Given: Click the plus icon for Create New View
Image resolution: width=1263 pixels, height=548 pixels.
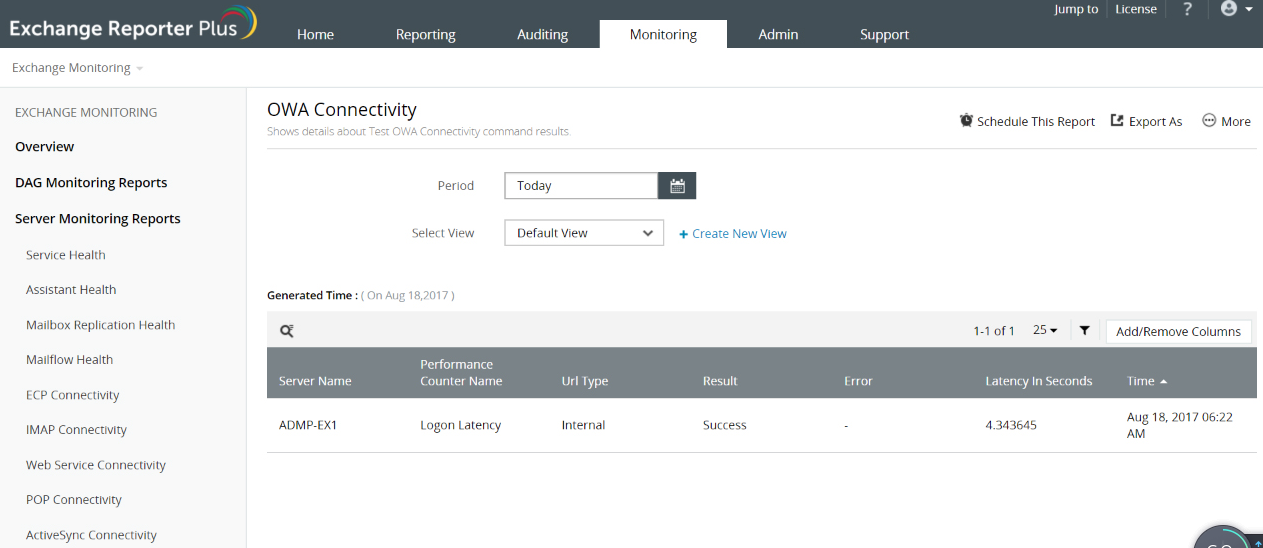Looking at the screenshot, I should 684,234.
